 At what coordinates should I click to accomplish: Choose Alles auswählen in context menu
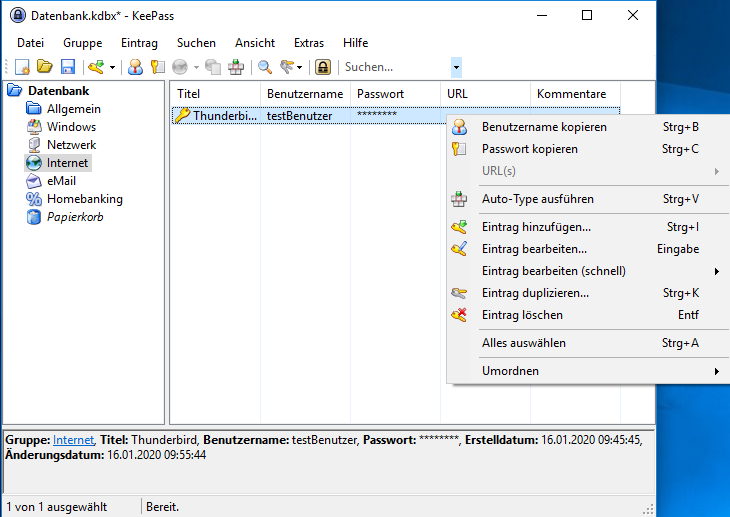click(589, 343)
